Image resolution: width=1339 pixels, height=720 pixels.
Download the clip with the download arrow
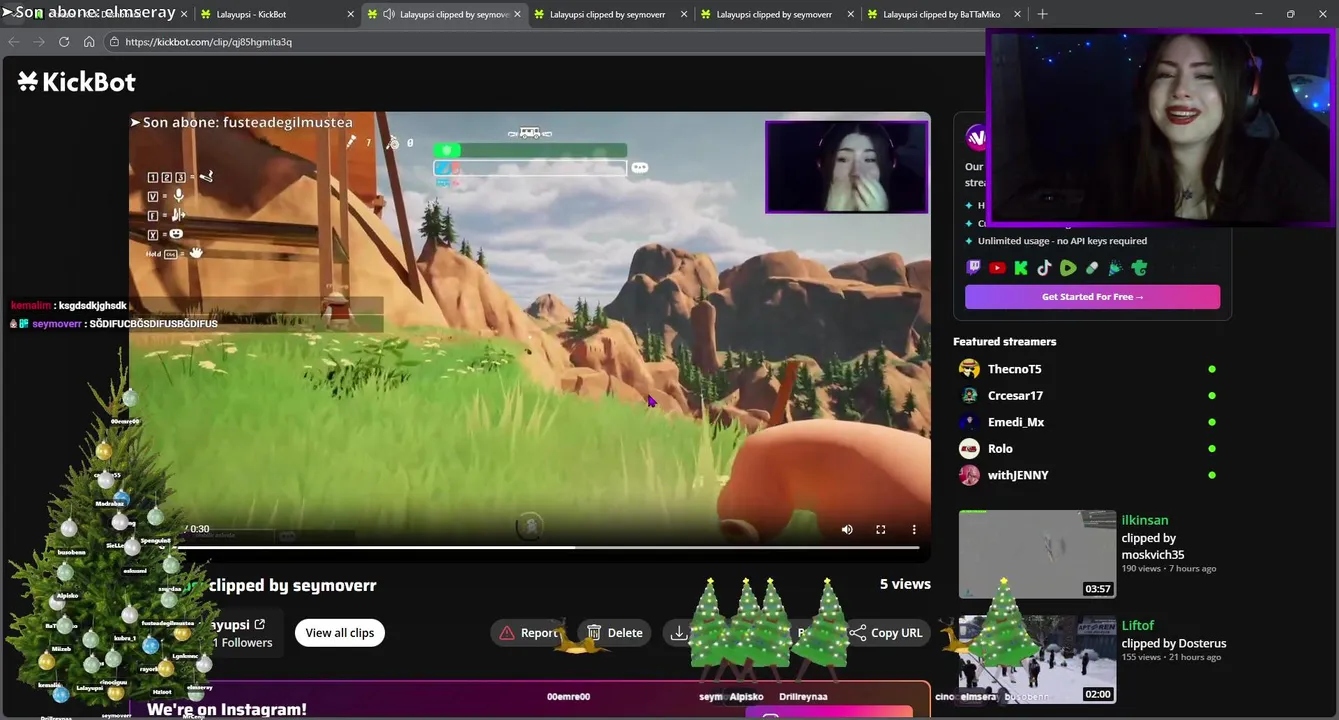coord(679,632)
